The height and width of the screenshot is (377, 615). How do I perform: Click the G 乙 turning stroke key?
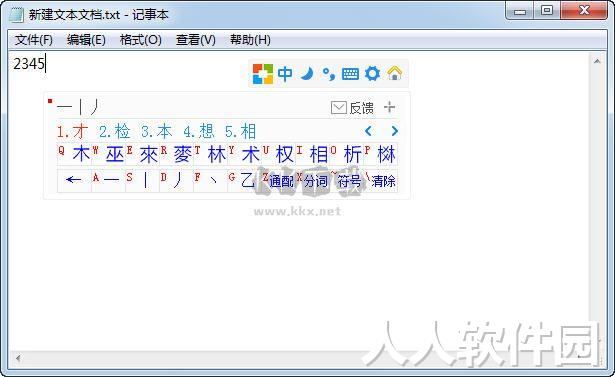(x=245, y=180)
